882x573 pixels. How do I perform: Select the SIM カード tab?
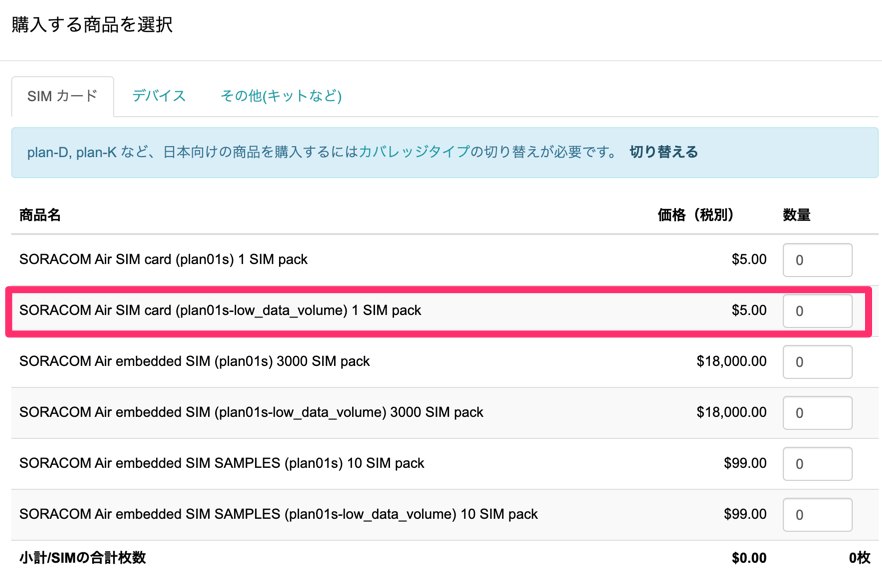pyautogui.click(x=62, y=96)
